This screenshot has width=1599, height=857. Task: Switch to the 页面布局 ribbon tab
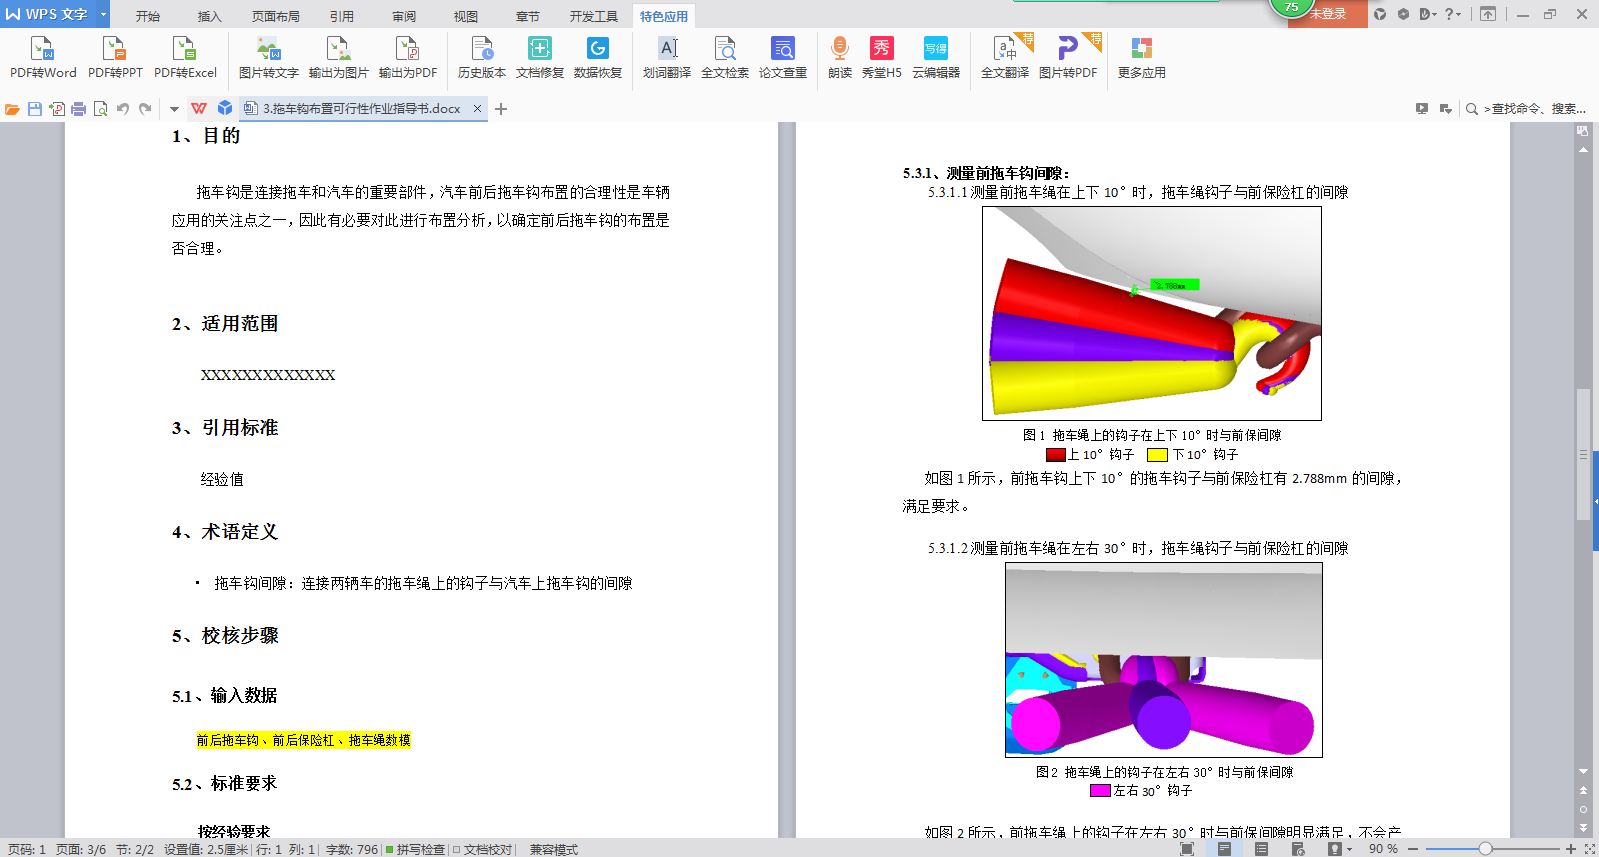[x=276, y=16]
